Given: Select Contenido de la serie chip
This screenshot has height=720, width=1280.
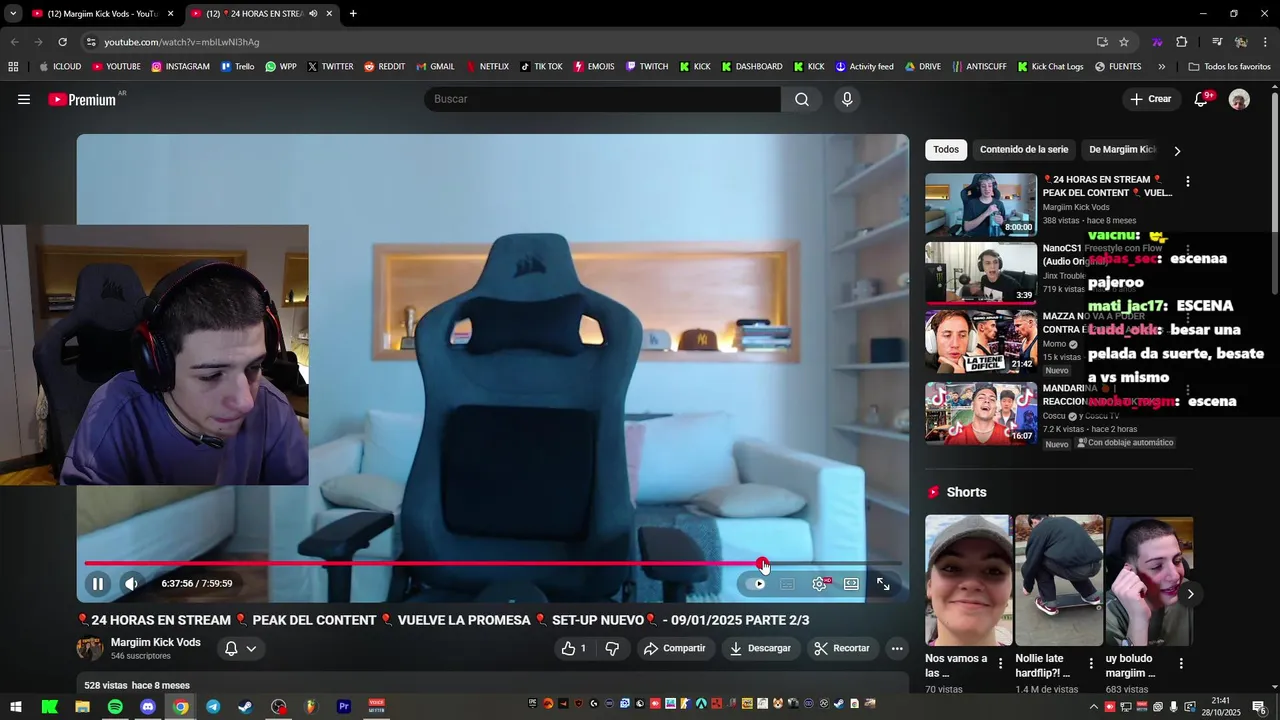Looking at the screenshot, I should pos(1024,150).
